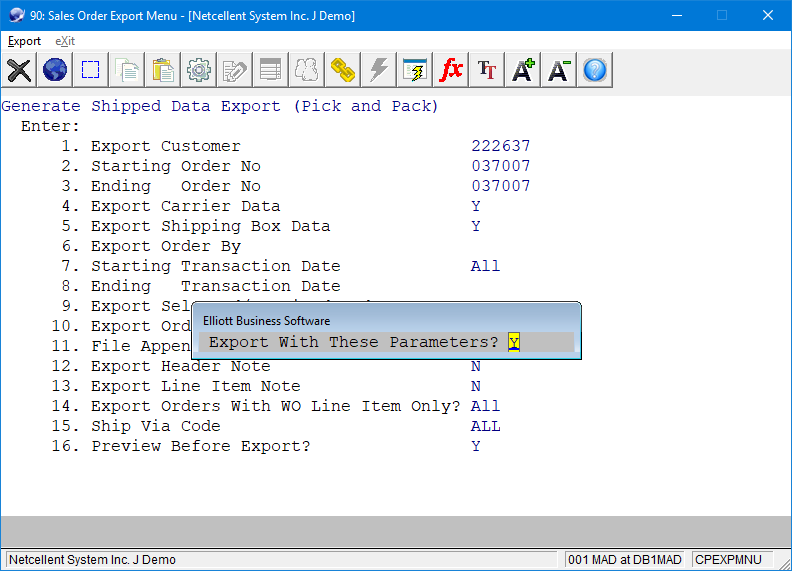The height and width of the screenshot is (571, 792).
Task: Click Export Customer value 222637
Action: click(501, 146)
